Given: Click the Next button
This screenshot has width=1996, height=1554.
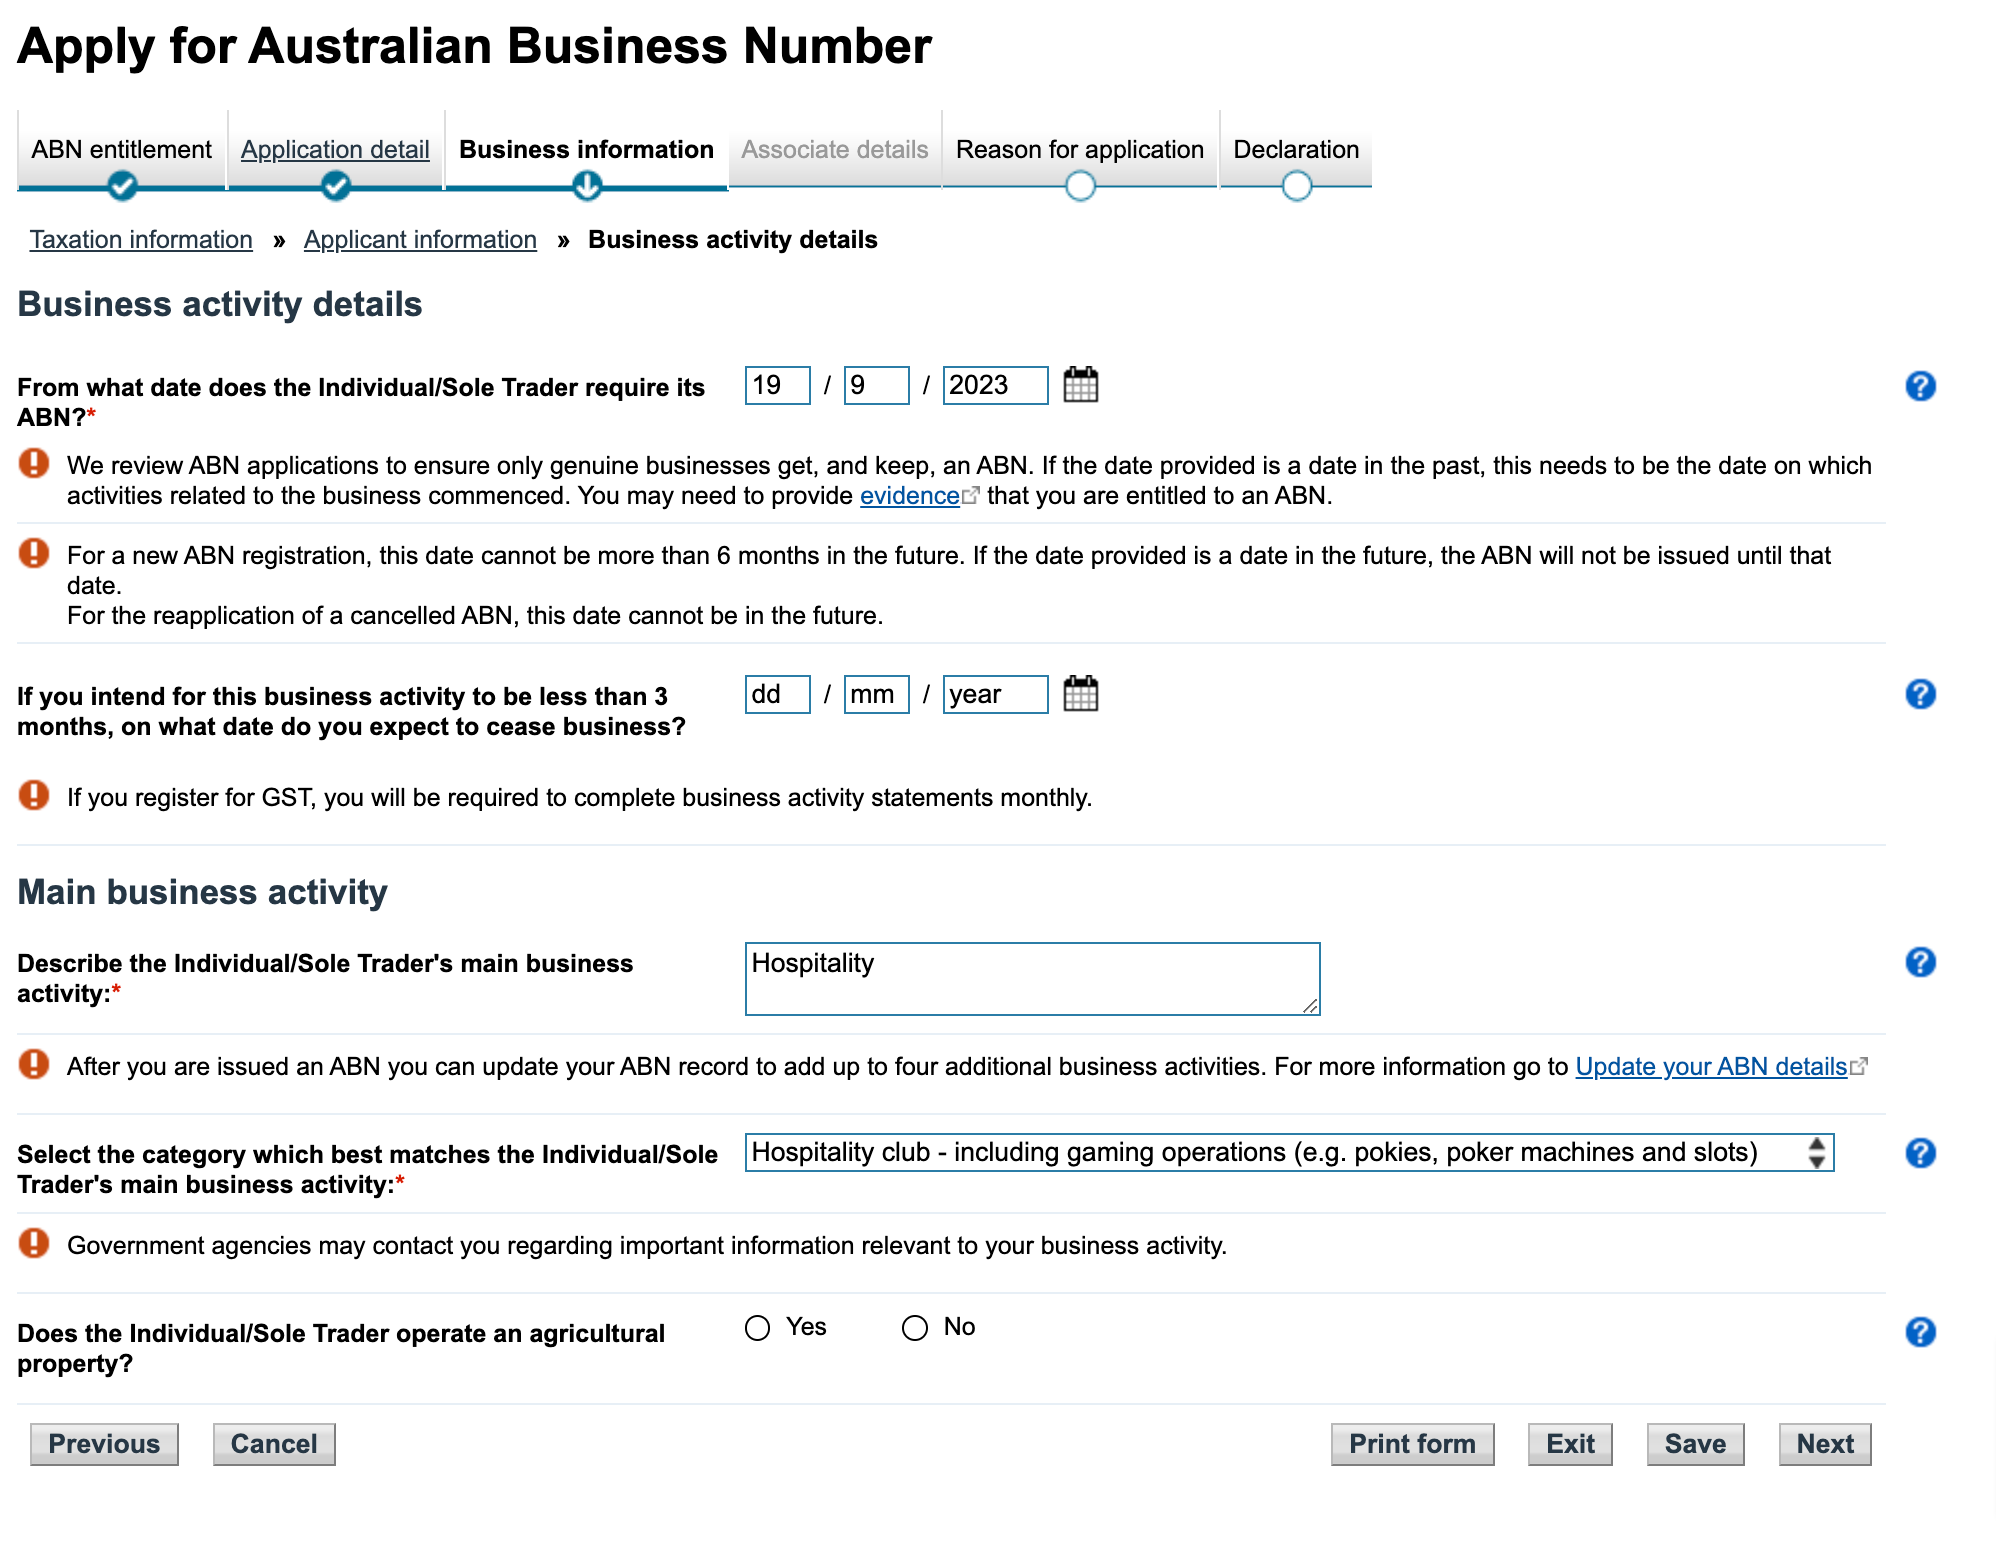Looking at the screenshot, I should coord(1824,1443).
